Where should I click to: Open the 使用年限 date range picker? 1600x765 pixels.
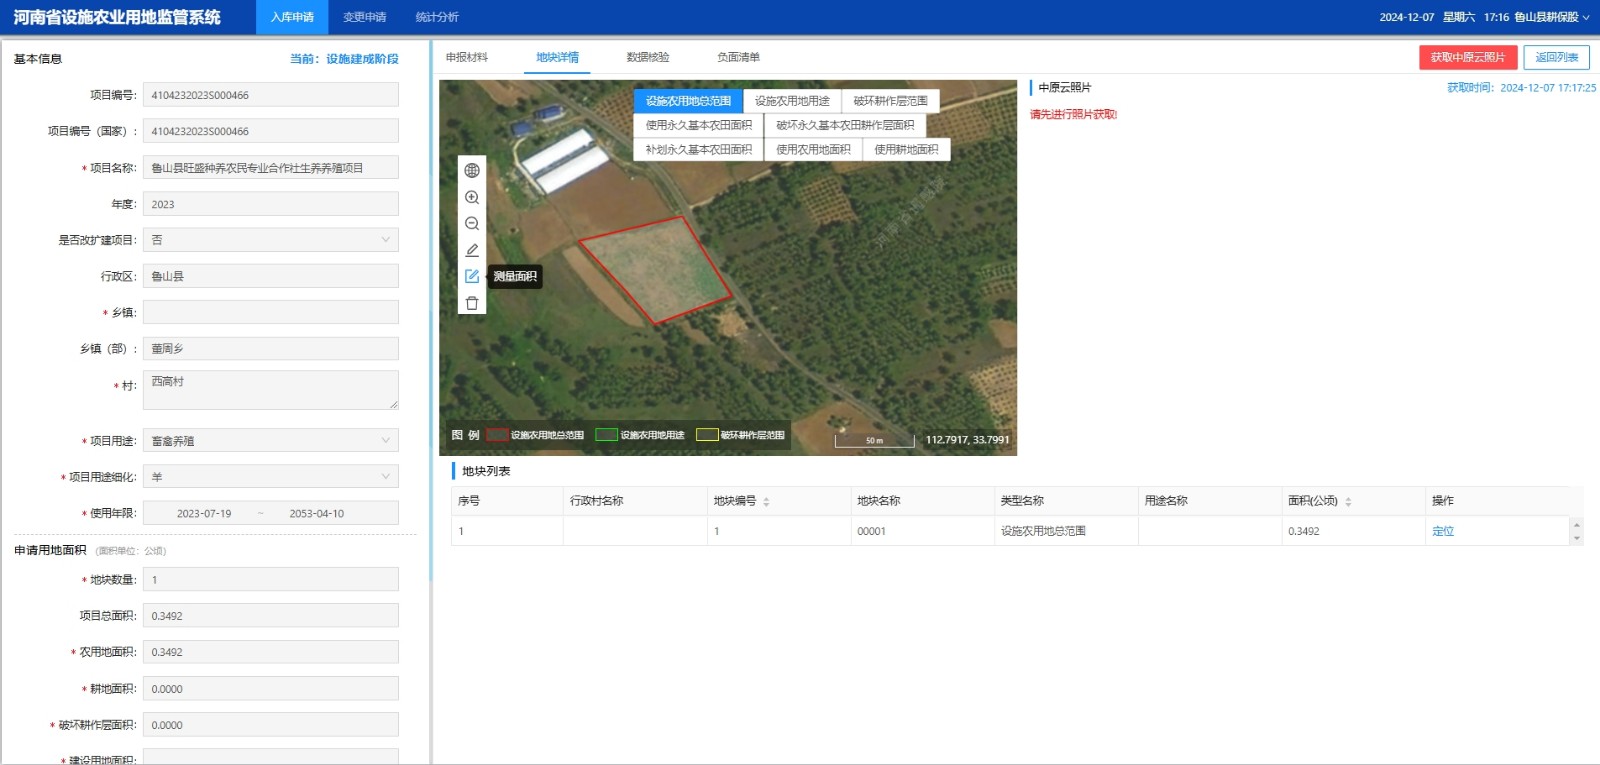click(x=271, y=513)
